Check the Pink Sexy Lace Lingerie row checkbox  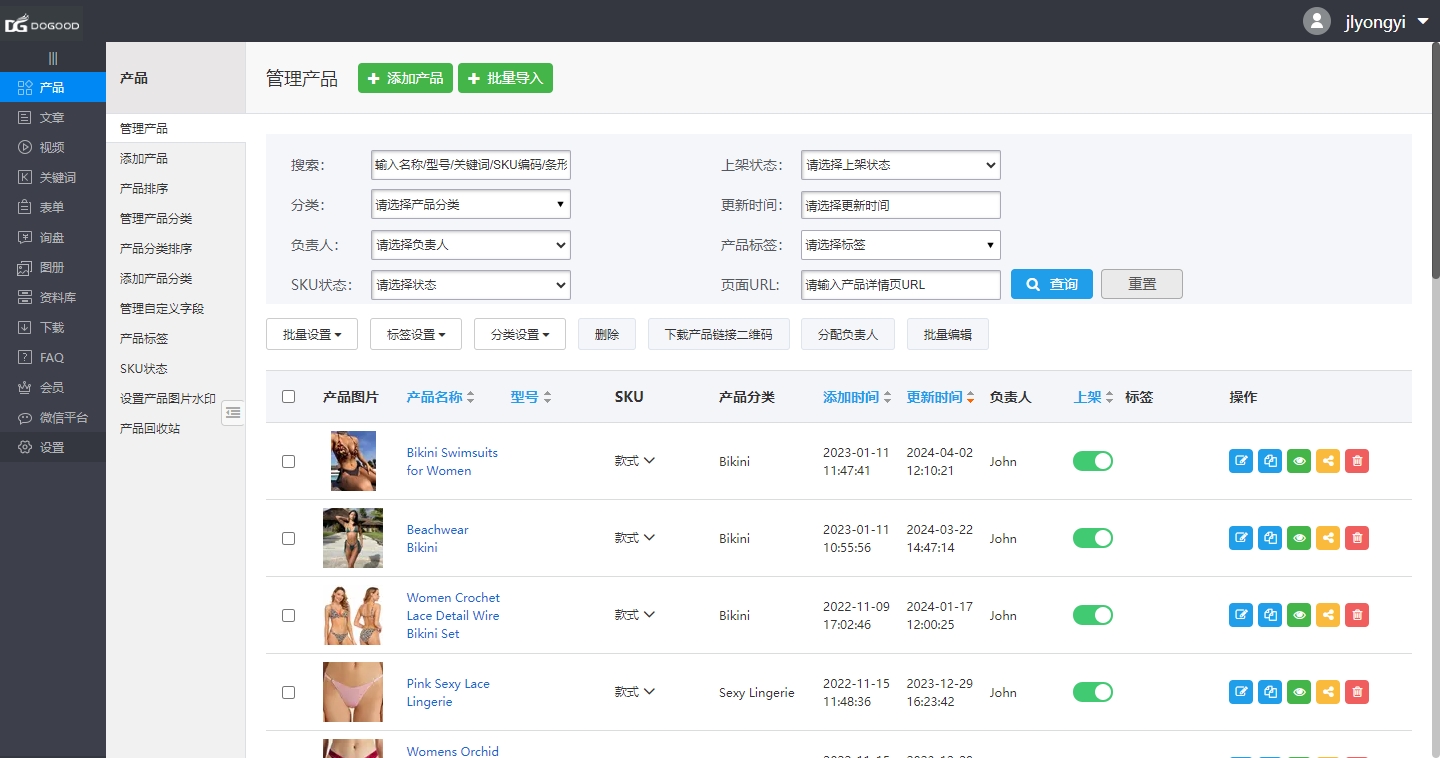(289, 692)
